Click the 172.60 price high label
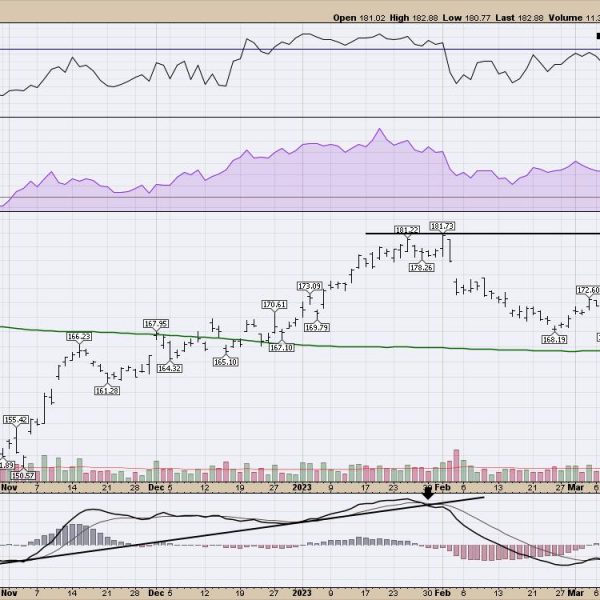The image size is (600, 600). tap(588, 290)
